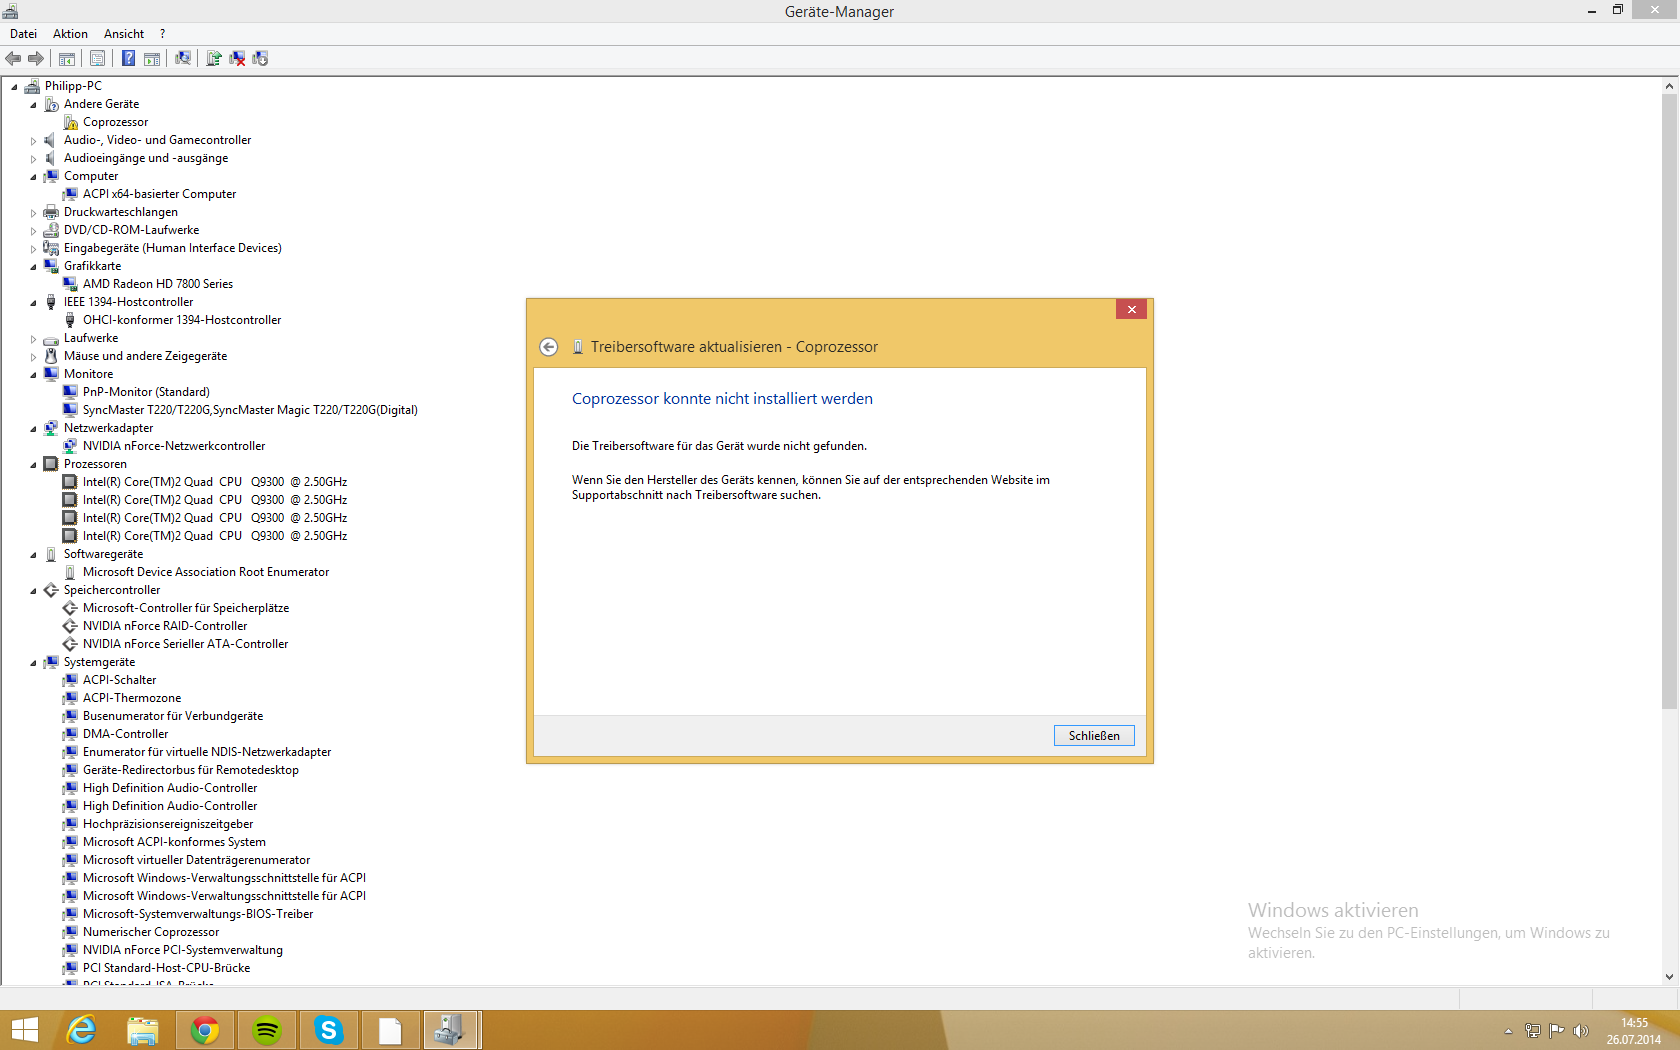
Task: Expand Mäuse und andere Zeigegeräte
Action: tap(33, 357)
